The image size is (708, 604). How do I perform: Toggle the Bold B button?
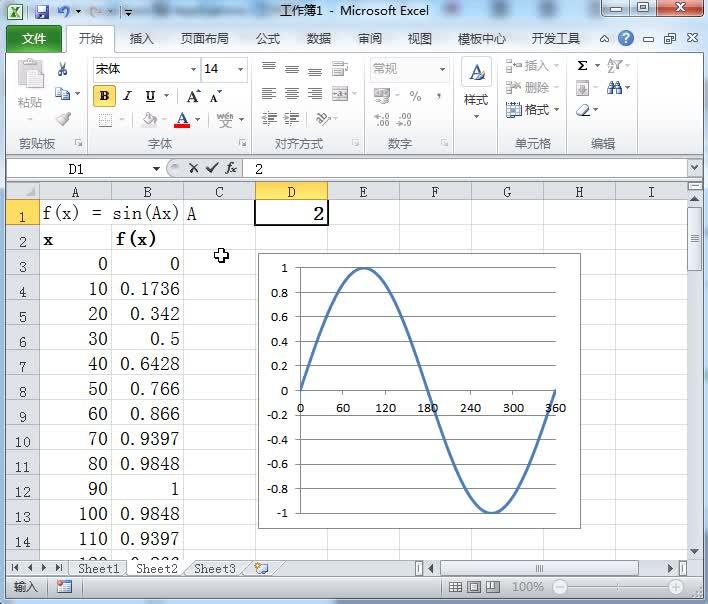[104, 96]
